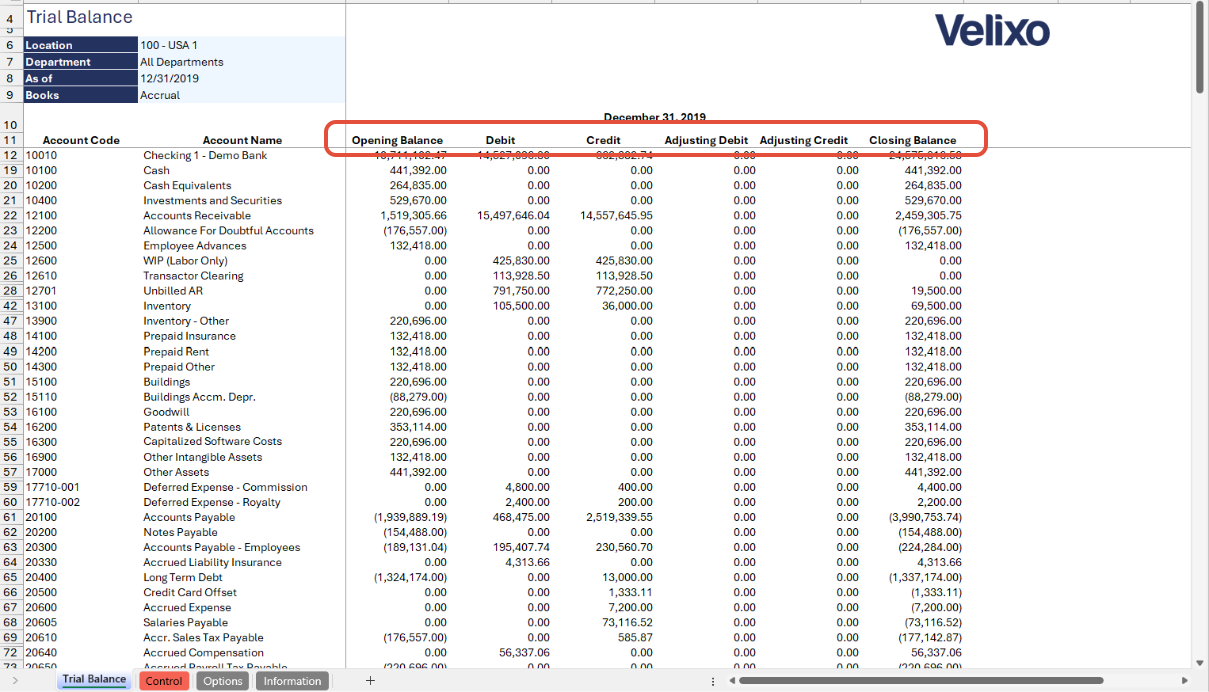
Task: Select row header 22 for Accounts Receivable
Action: (11, 216)
